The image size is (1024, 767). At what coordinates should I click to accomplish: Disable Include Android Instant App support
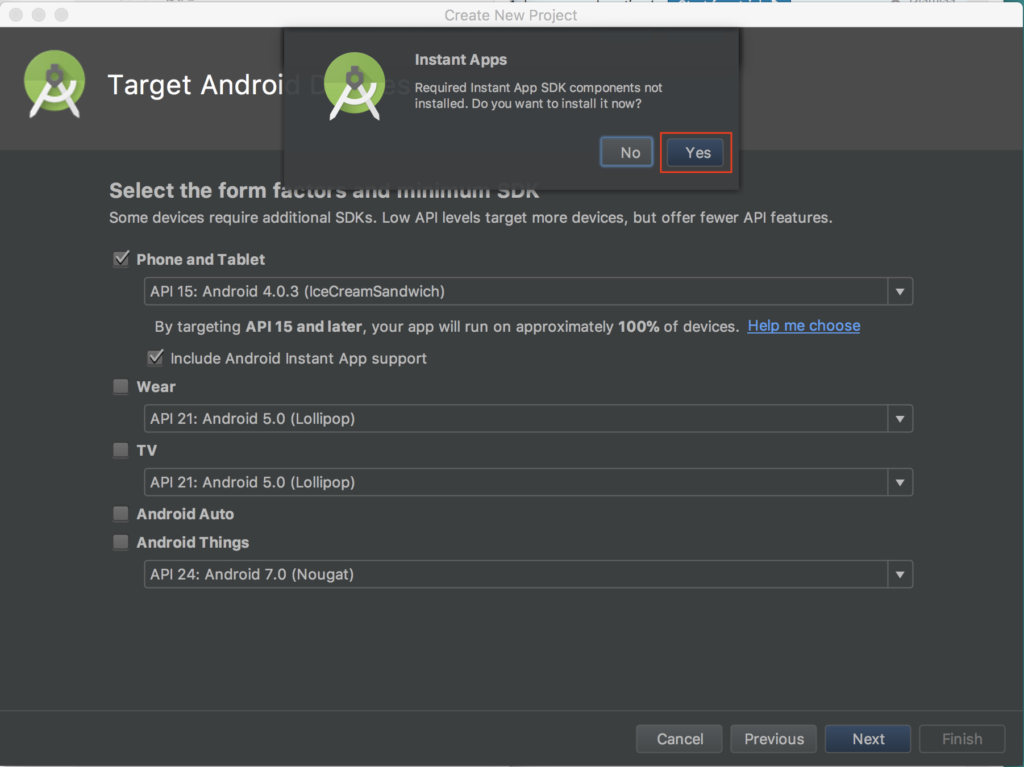pos(155,357)
